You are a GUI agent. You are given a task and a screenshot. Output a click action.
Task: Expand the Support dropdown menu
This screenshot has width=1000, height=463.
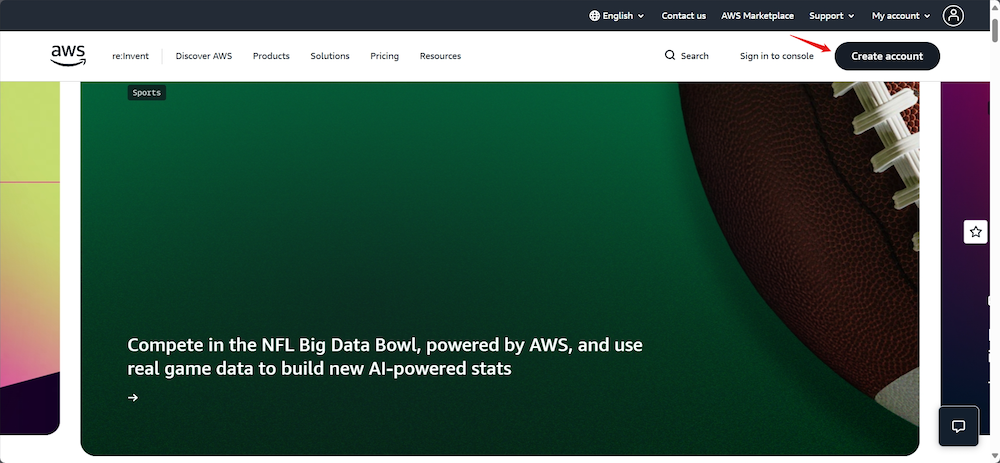pyautogui.click(x=832, y=15)
